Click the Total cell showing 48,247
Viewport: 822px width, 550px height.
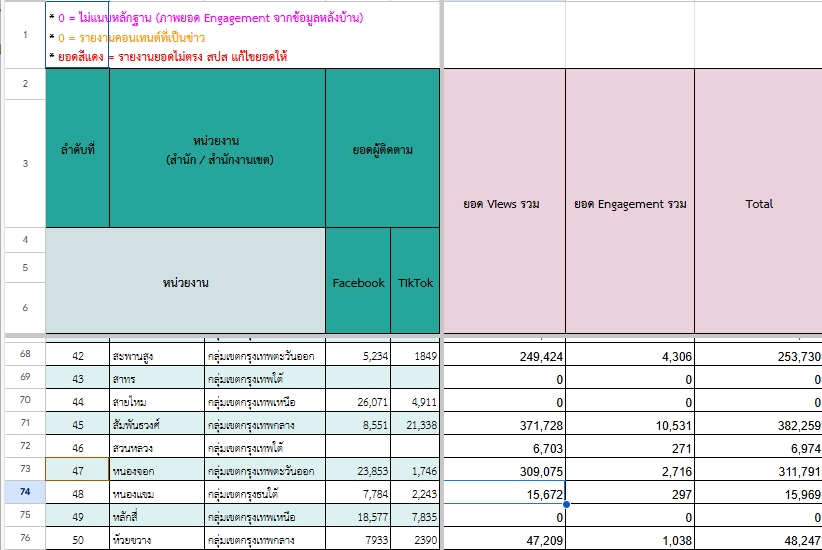click(758, 539)
